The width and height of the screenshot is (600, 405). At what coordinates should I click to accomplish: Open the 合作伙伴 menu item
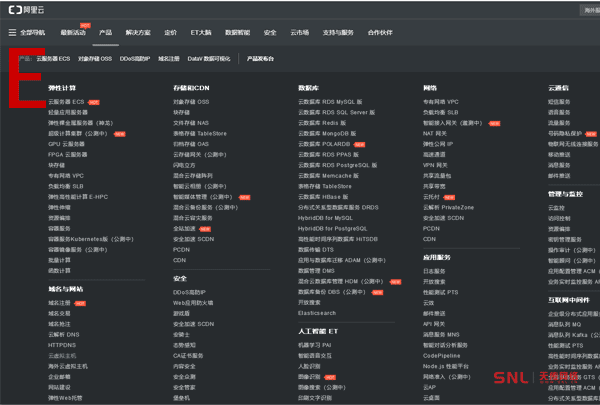(x=380, y=33)
